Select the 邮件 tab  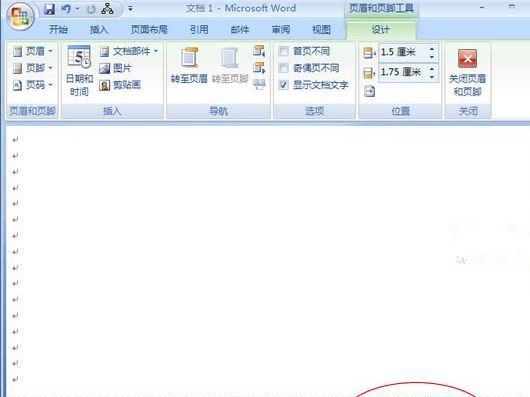click(240, 30)
